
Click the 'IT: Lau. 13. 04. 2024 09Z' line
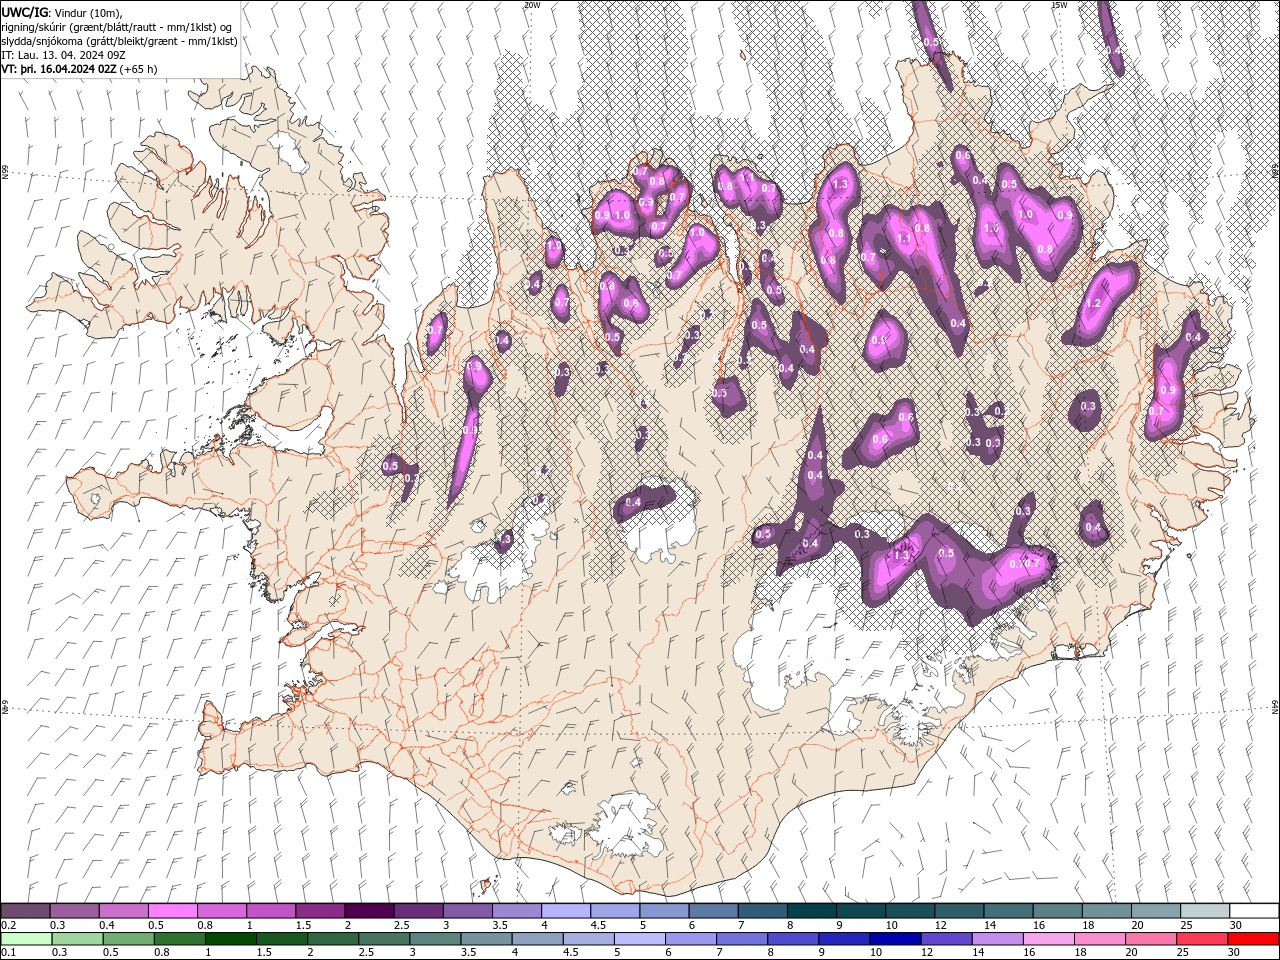(62, 55)
